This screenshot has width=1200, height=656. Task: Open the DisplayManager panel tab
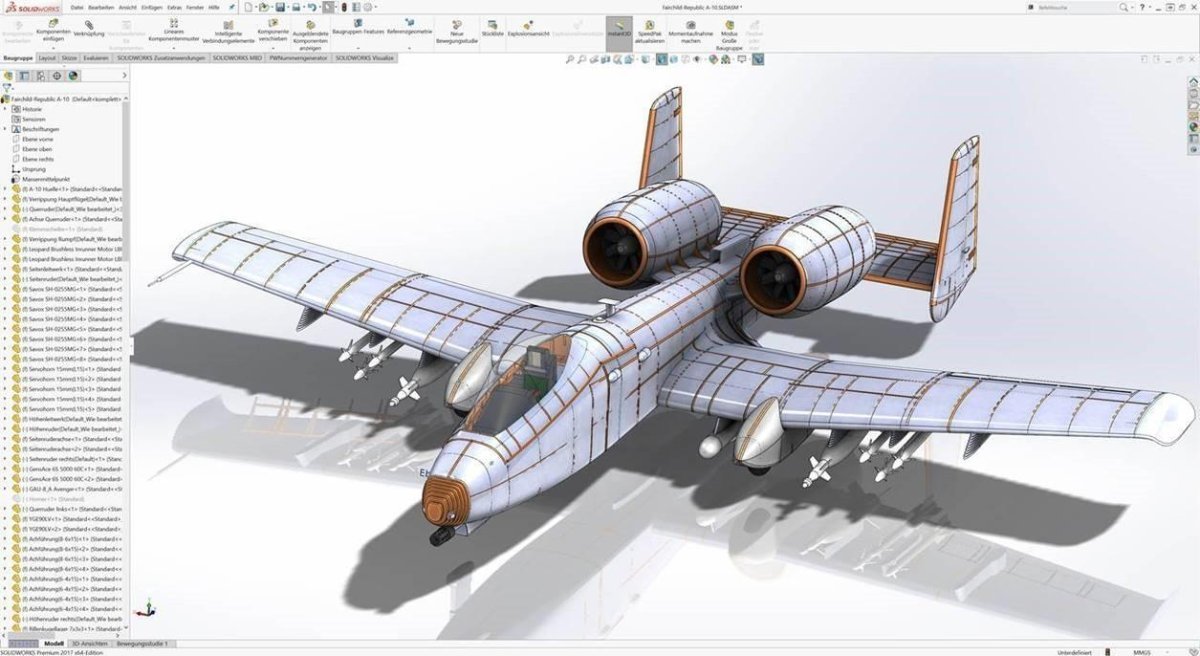pos(73,75)
